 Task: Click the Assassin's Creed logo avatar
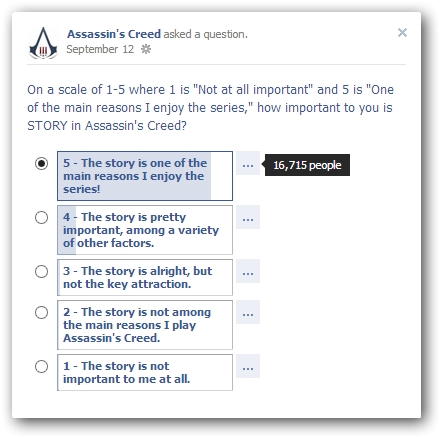(43, 43)
